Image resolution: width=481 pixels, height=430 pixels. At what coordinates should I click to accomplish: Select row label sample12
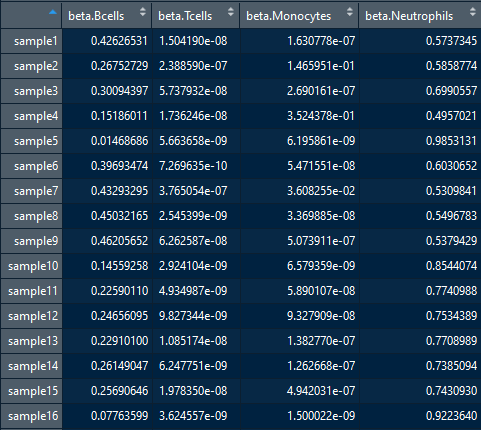coord(33,316)
